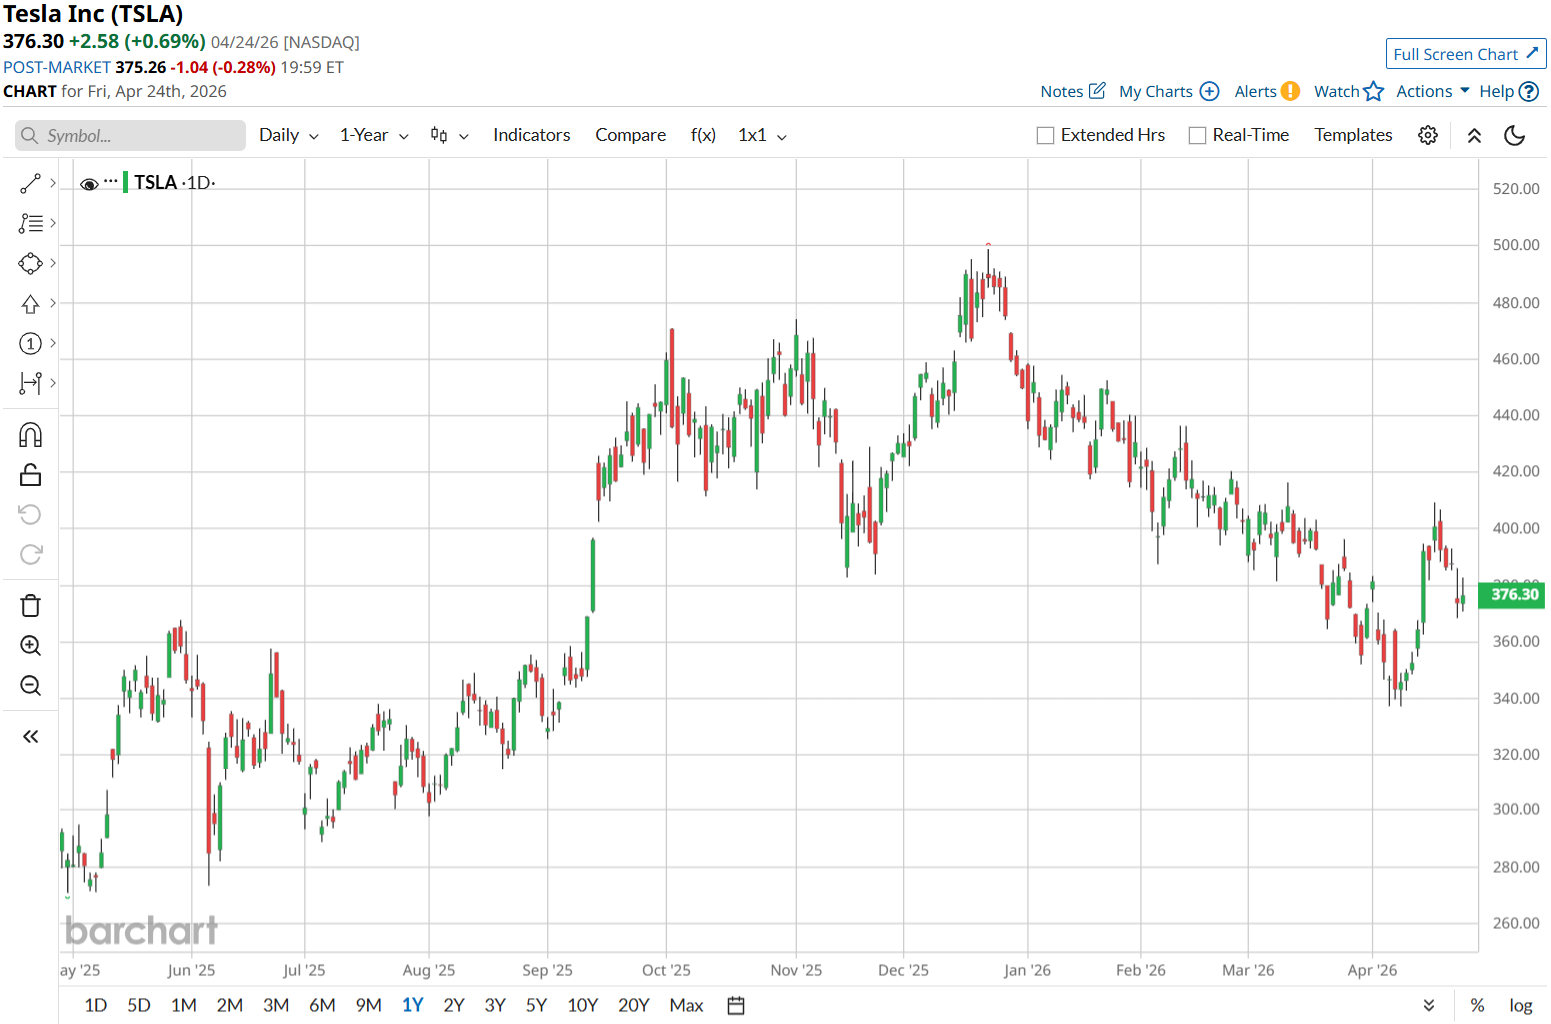Toggle TSLA series visibility eye icon
This screenshot has width=1551, height=1024.
tap(89, 184)
